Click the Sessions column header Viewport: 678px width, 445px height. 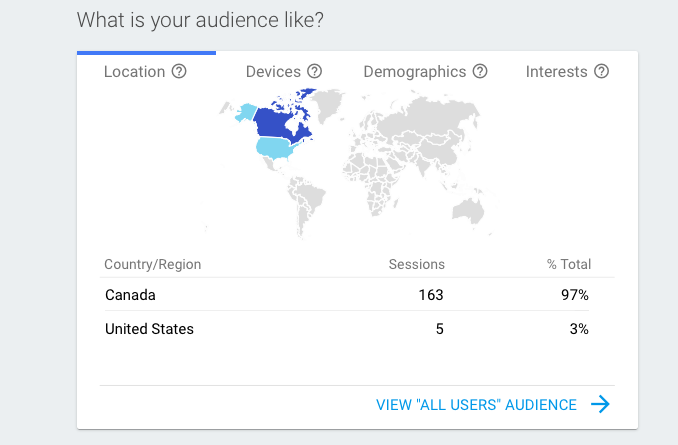click(x=416, y=264)
